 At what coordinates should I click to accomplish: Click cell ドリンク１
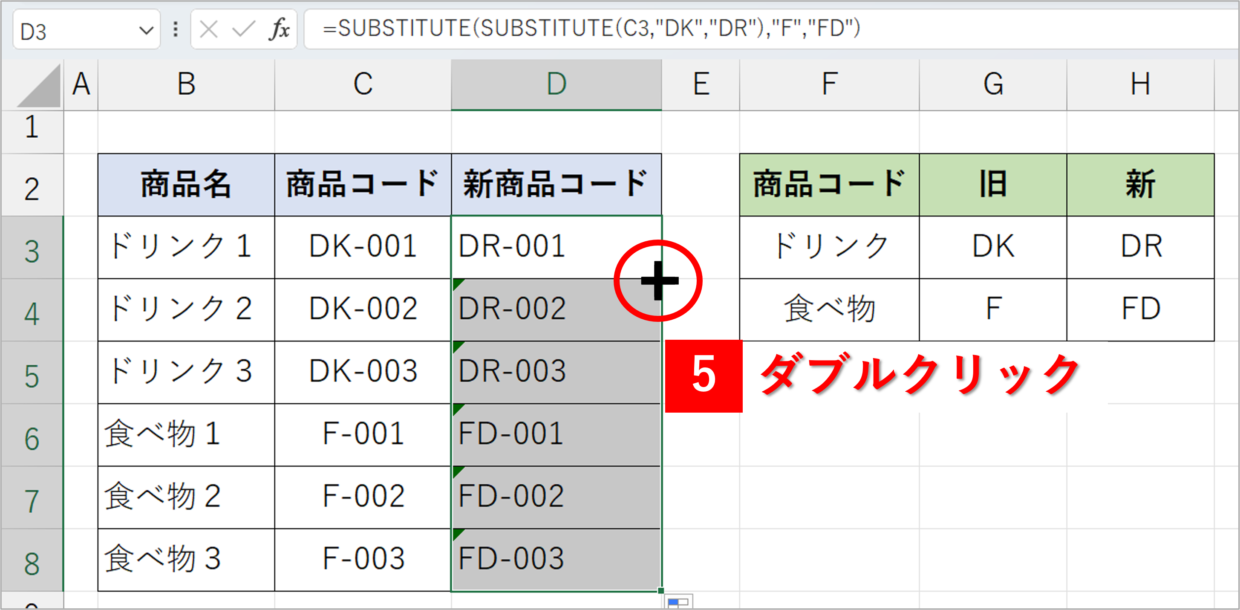[186, 248]
